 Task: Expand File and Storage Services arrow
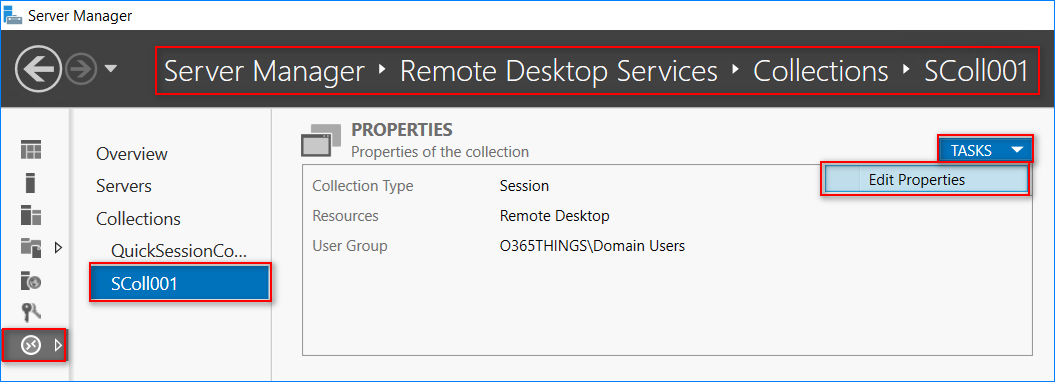pos(58,247)
